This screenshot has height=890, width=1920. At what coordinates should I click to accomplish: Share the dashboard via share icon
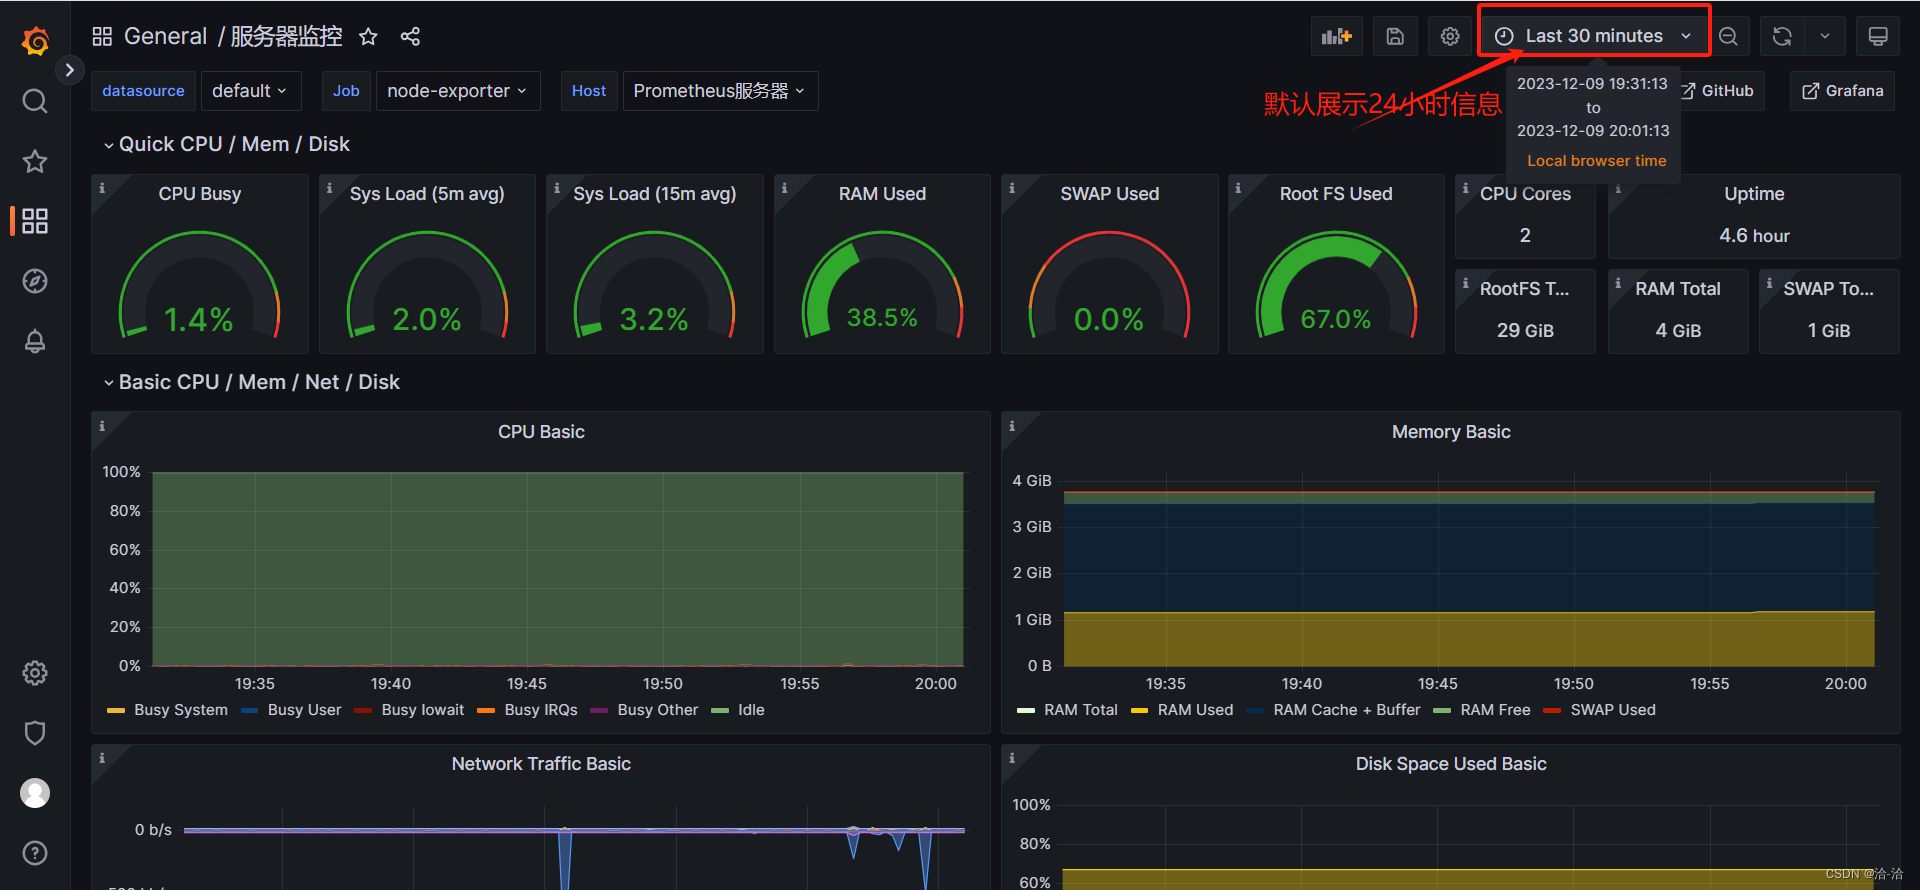tap(410, 37)
